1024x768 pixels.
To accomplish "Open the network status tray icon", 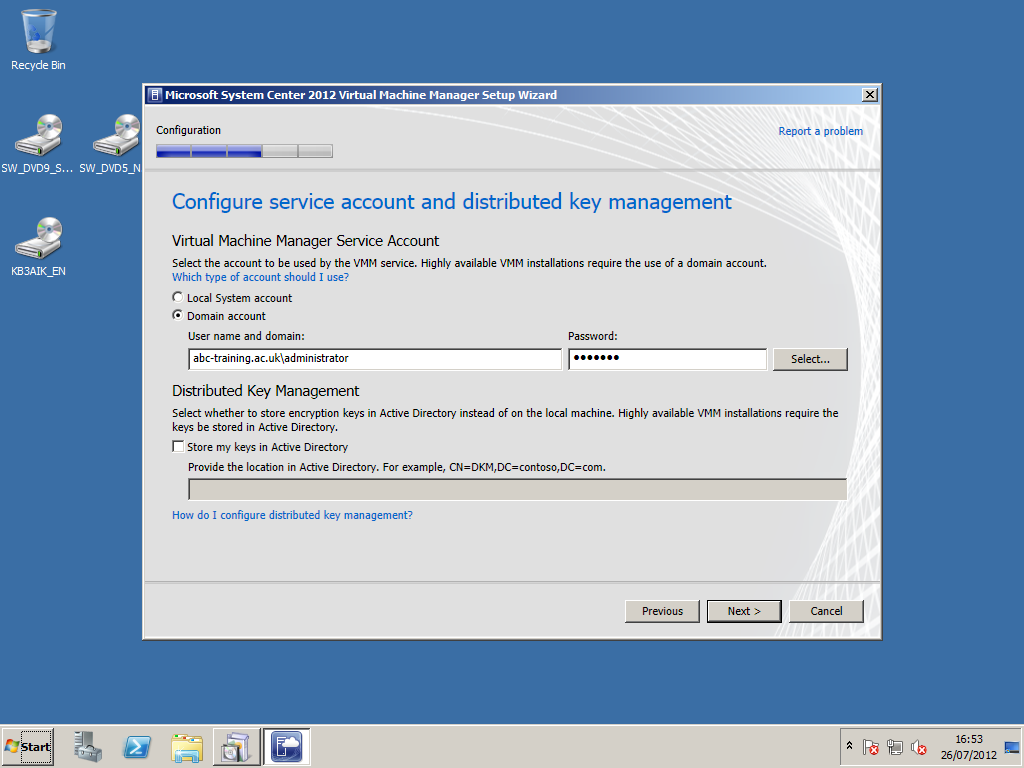I will (x=895, y=746).
